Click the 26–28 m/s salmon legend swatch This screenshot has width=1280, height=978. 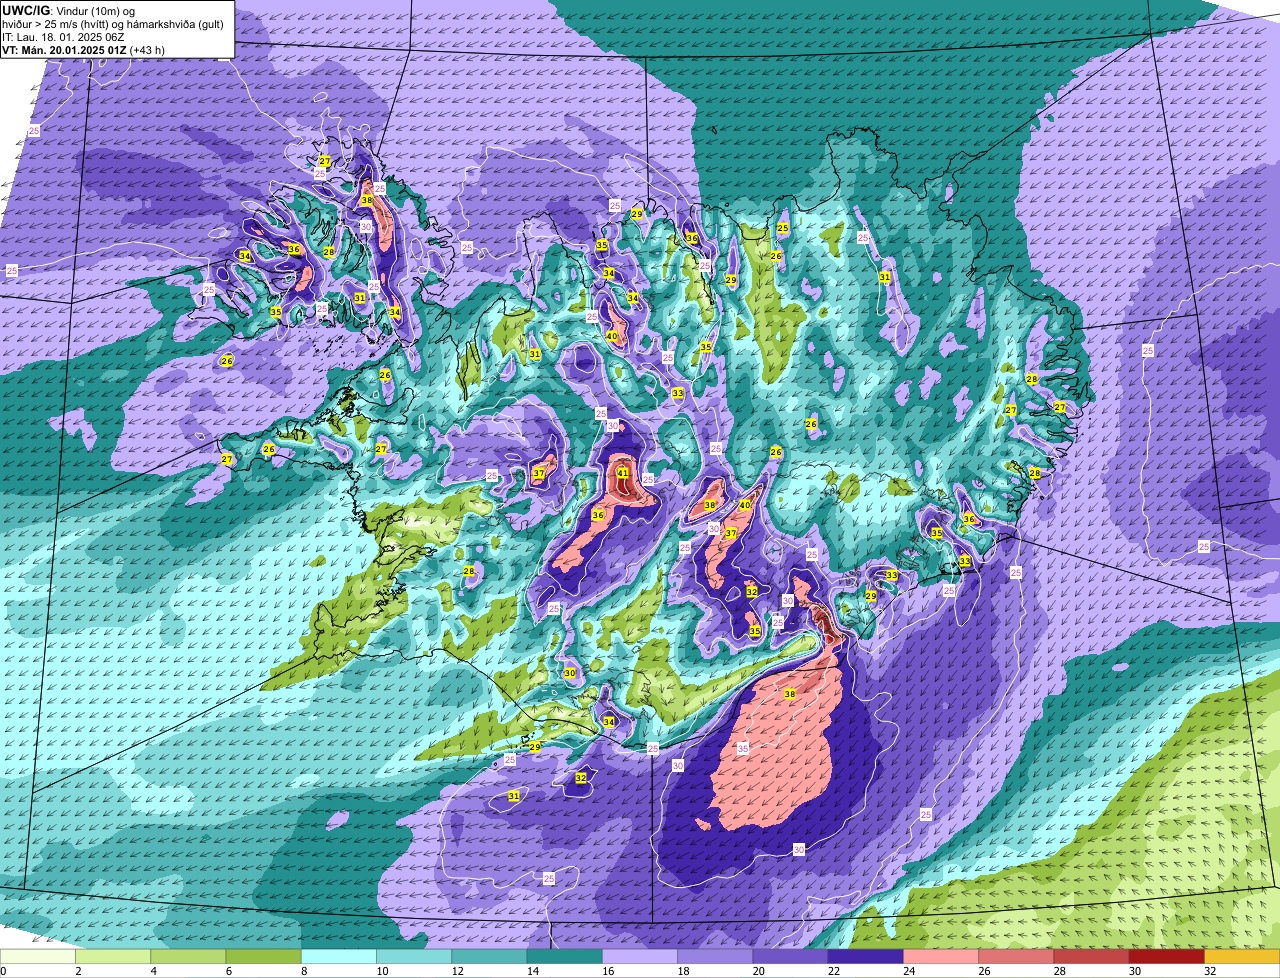click(1016, 957)
